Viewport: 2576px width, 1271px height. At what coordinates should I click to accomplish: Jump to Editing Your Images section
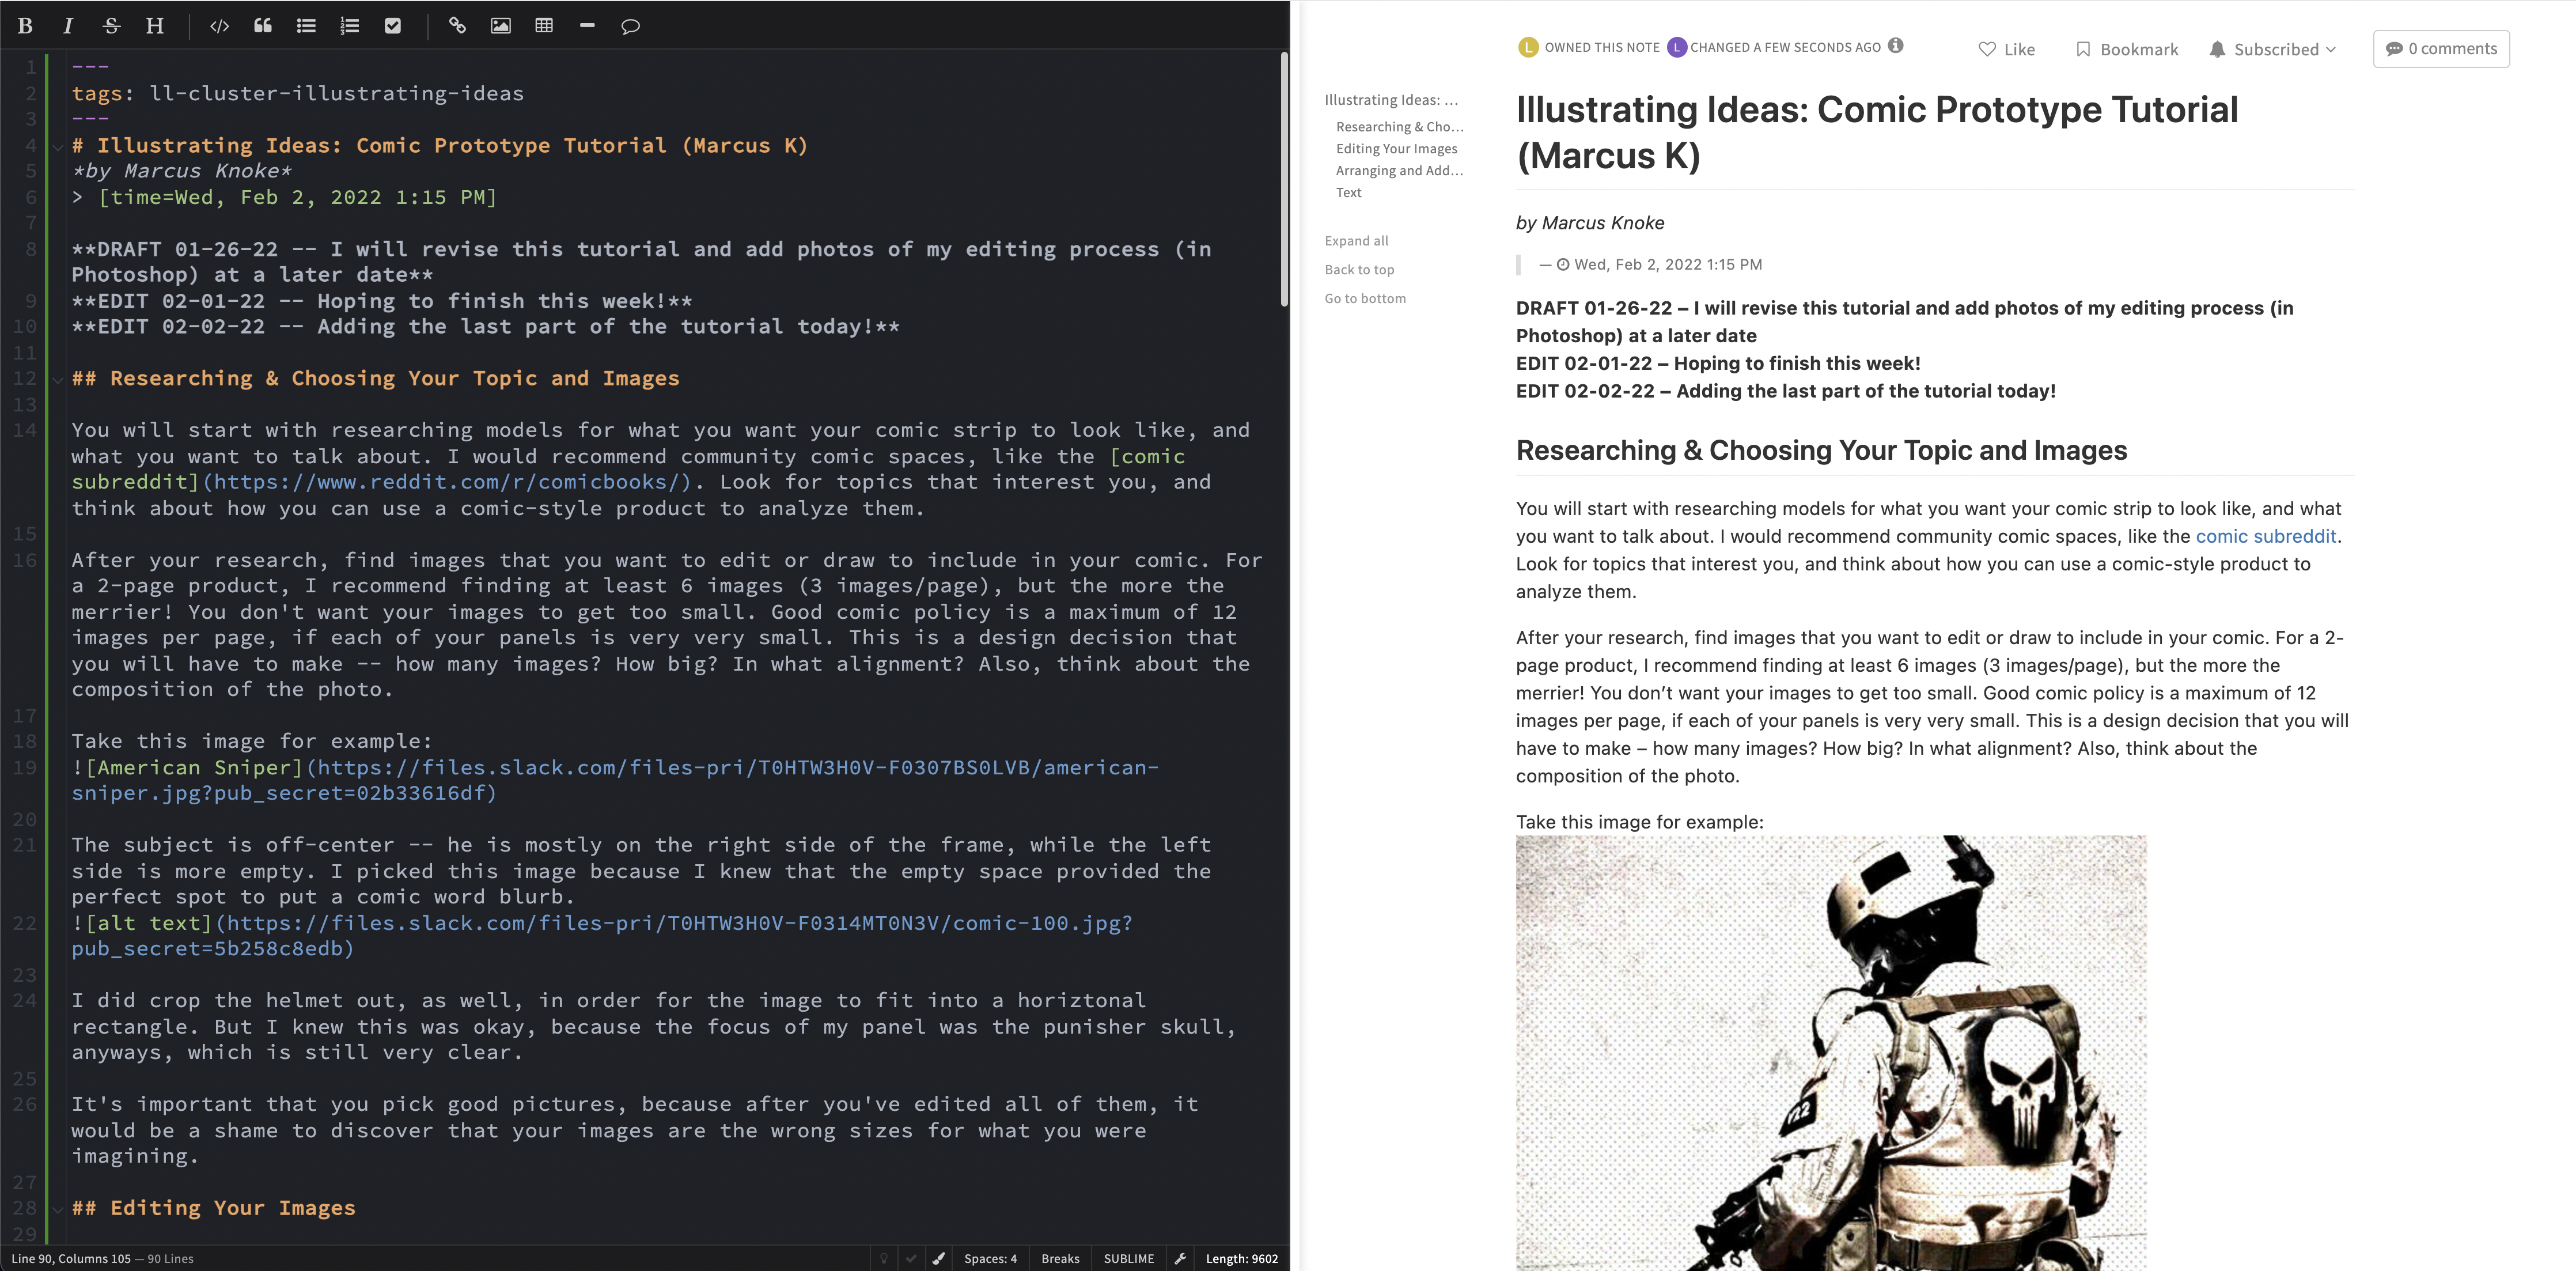tap(1396, 148)
